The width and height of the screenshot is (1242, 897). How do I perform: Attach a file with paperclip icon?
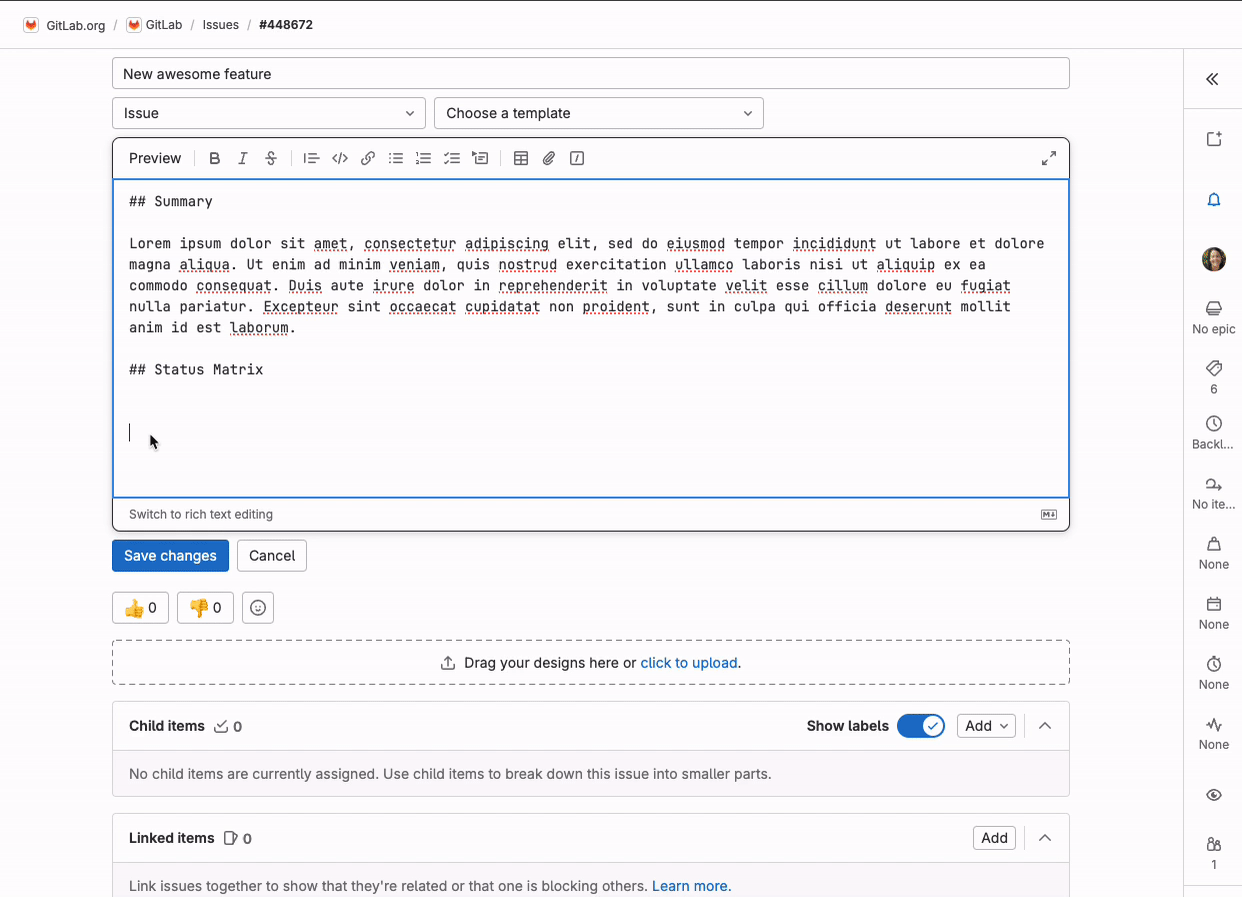coord(549,158)
